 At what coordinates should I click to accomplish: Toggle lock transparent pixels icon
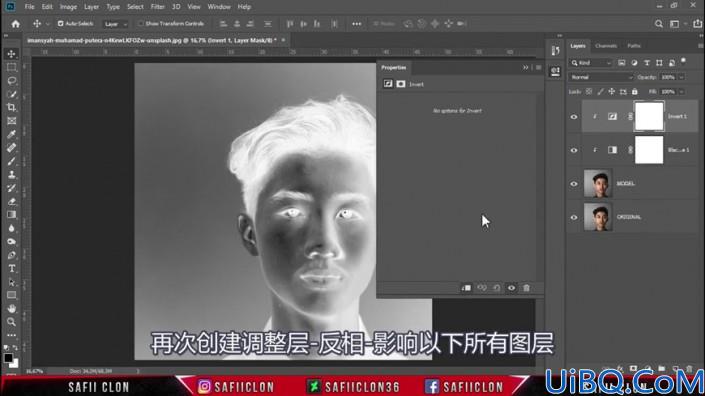point(589,92)
